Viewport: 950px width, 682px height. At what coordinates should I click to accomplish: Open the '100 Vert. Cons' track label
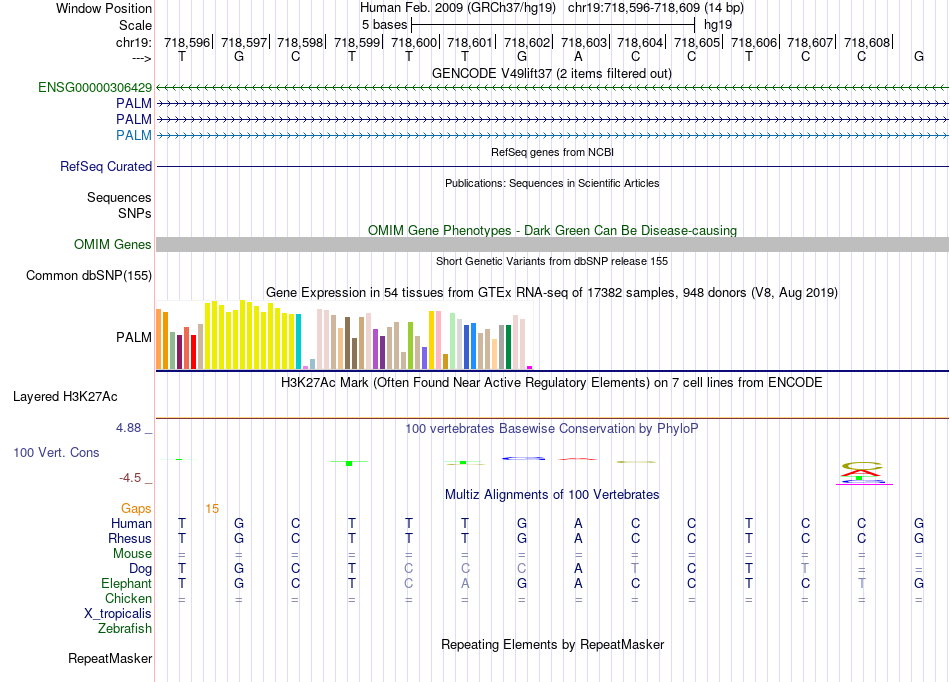click(56, 452)
